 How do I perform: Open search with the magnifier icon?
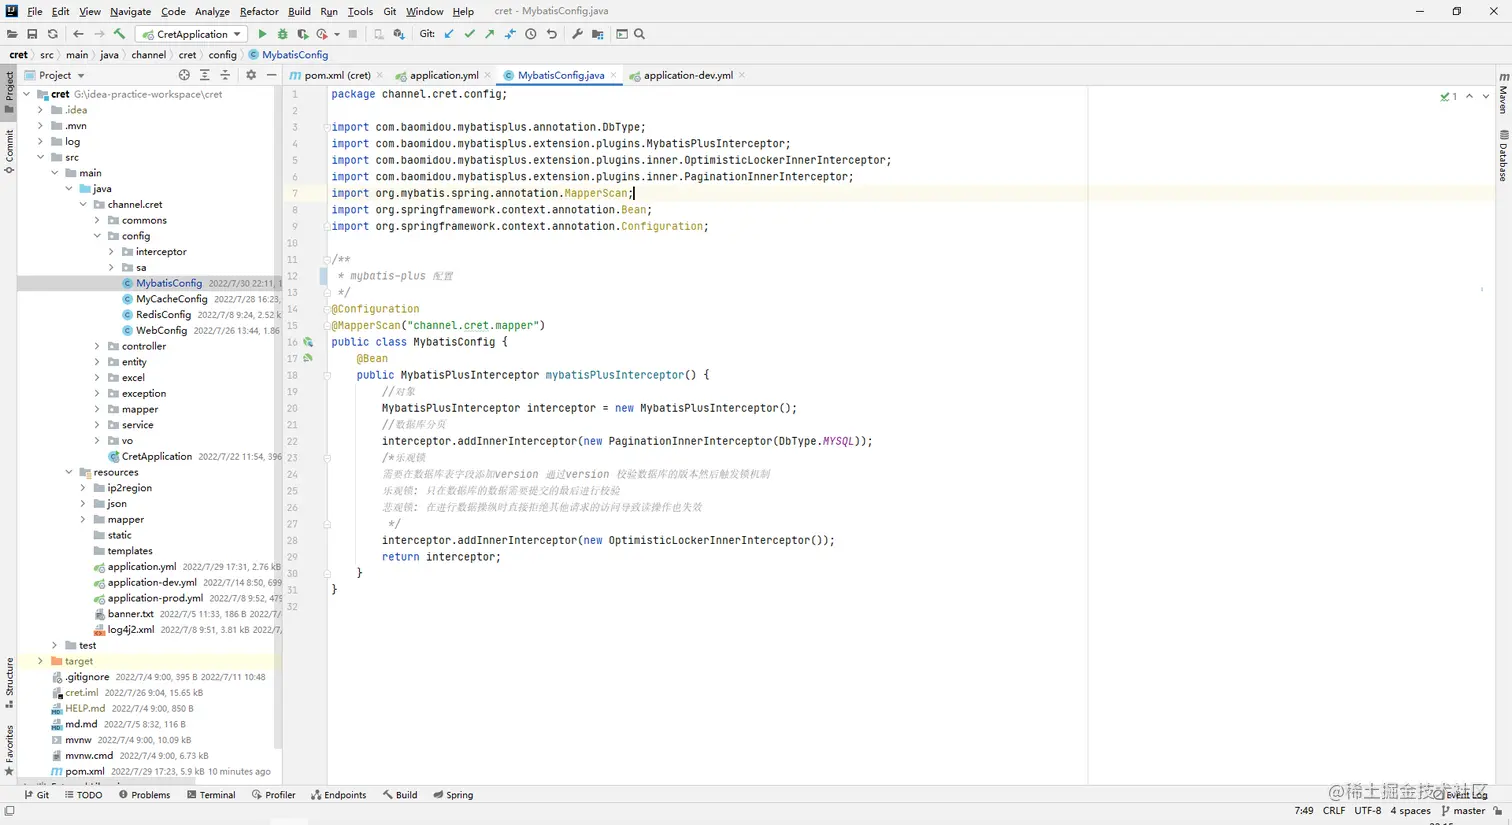[x=640, y=34]
